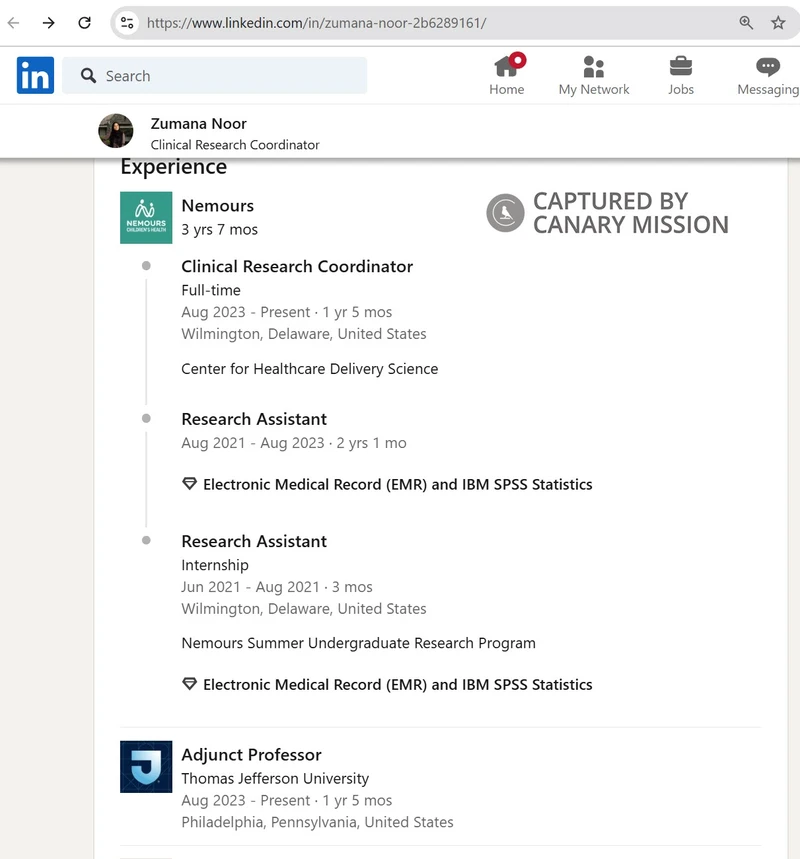Click the Experience section heading

click(x=174, y=167)
